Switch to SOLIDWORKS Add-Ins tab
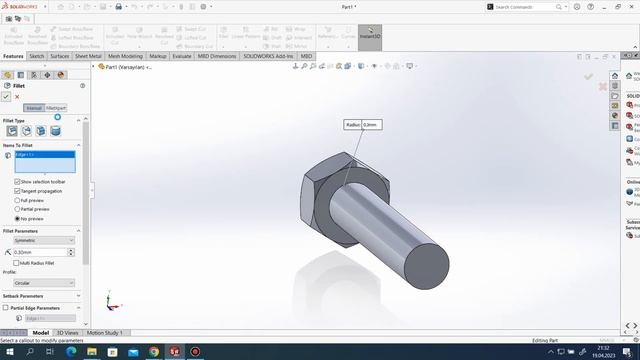 [268, 56]
